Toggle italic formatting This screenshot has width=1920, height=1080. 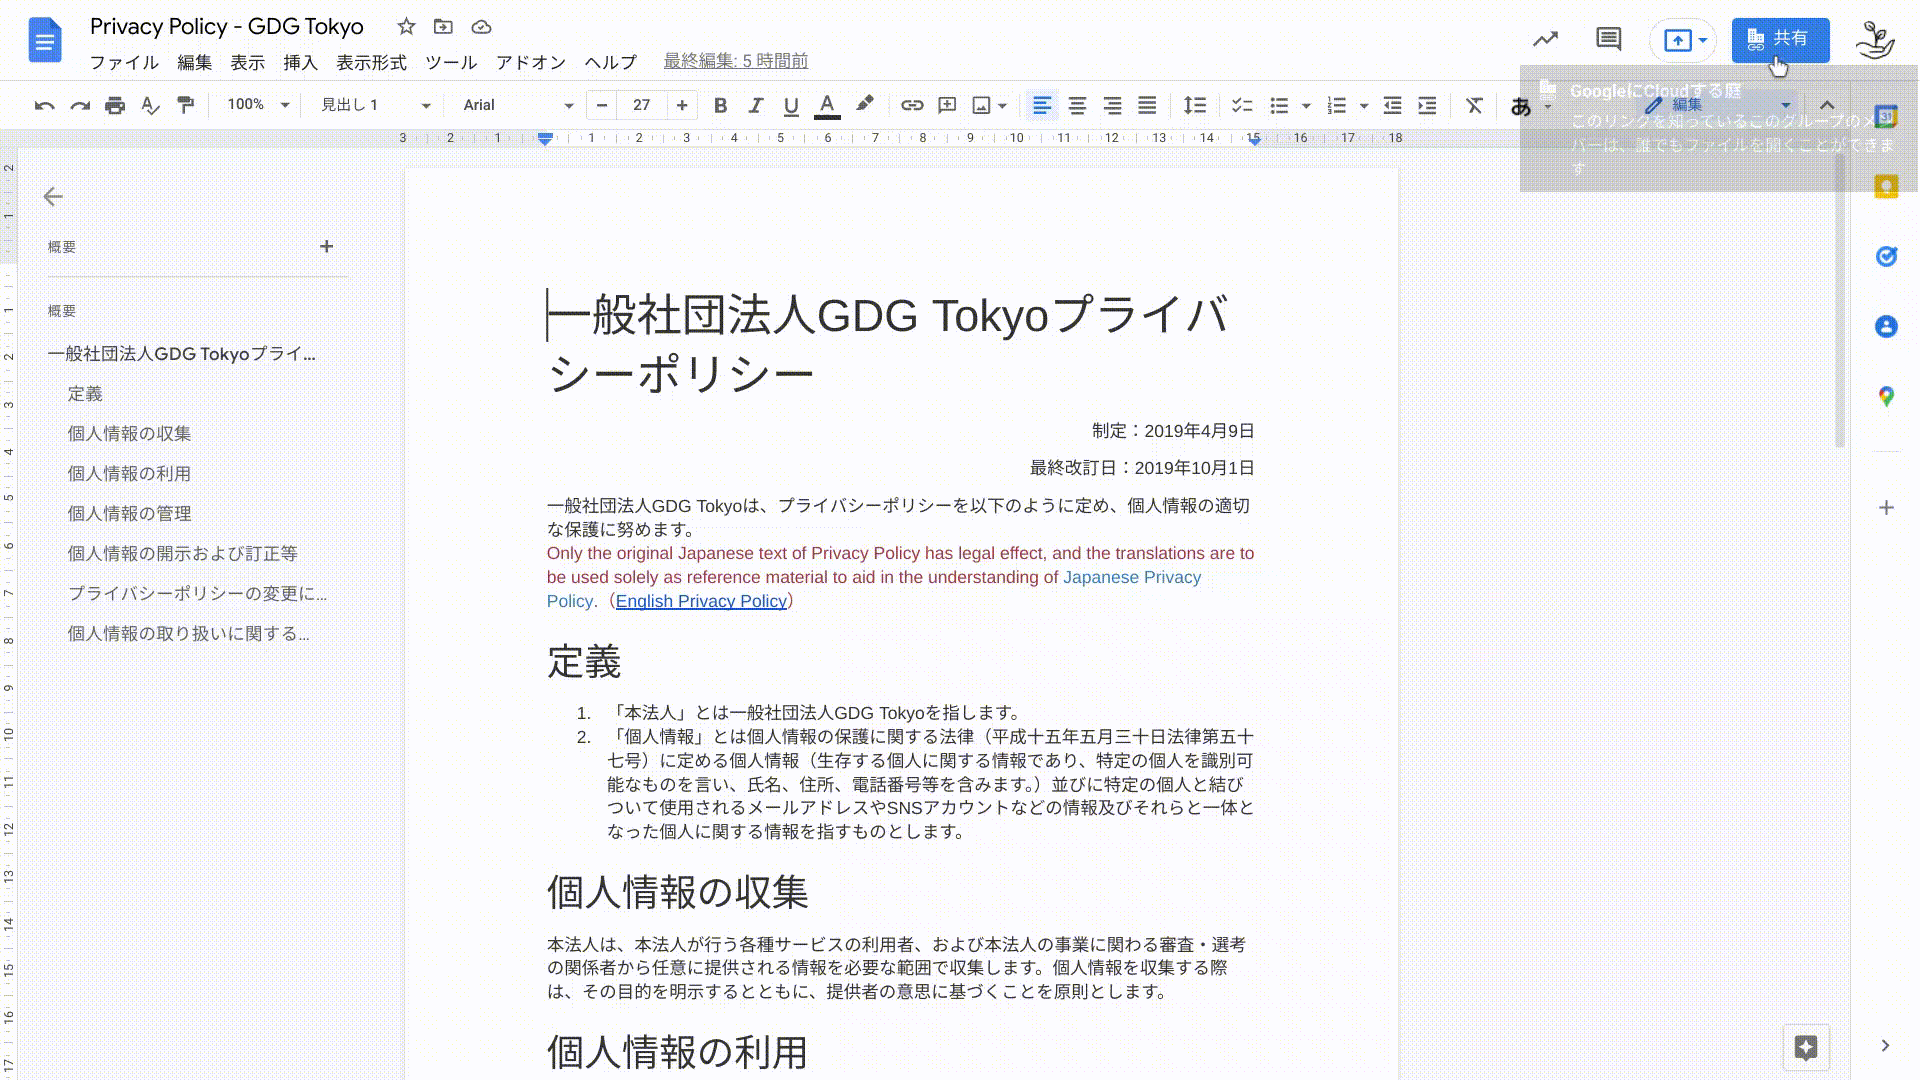pos(756,105)
